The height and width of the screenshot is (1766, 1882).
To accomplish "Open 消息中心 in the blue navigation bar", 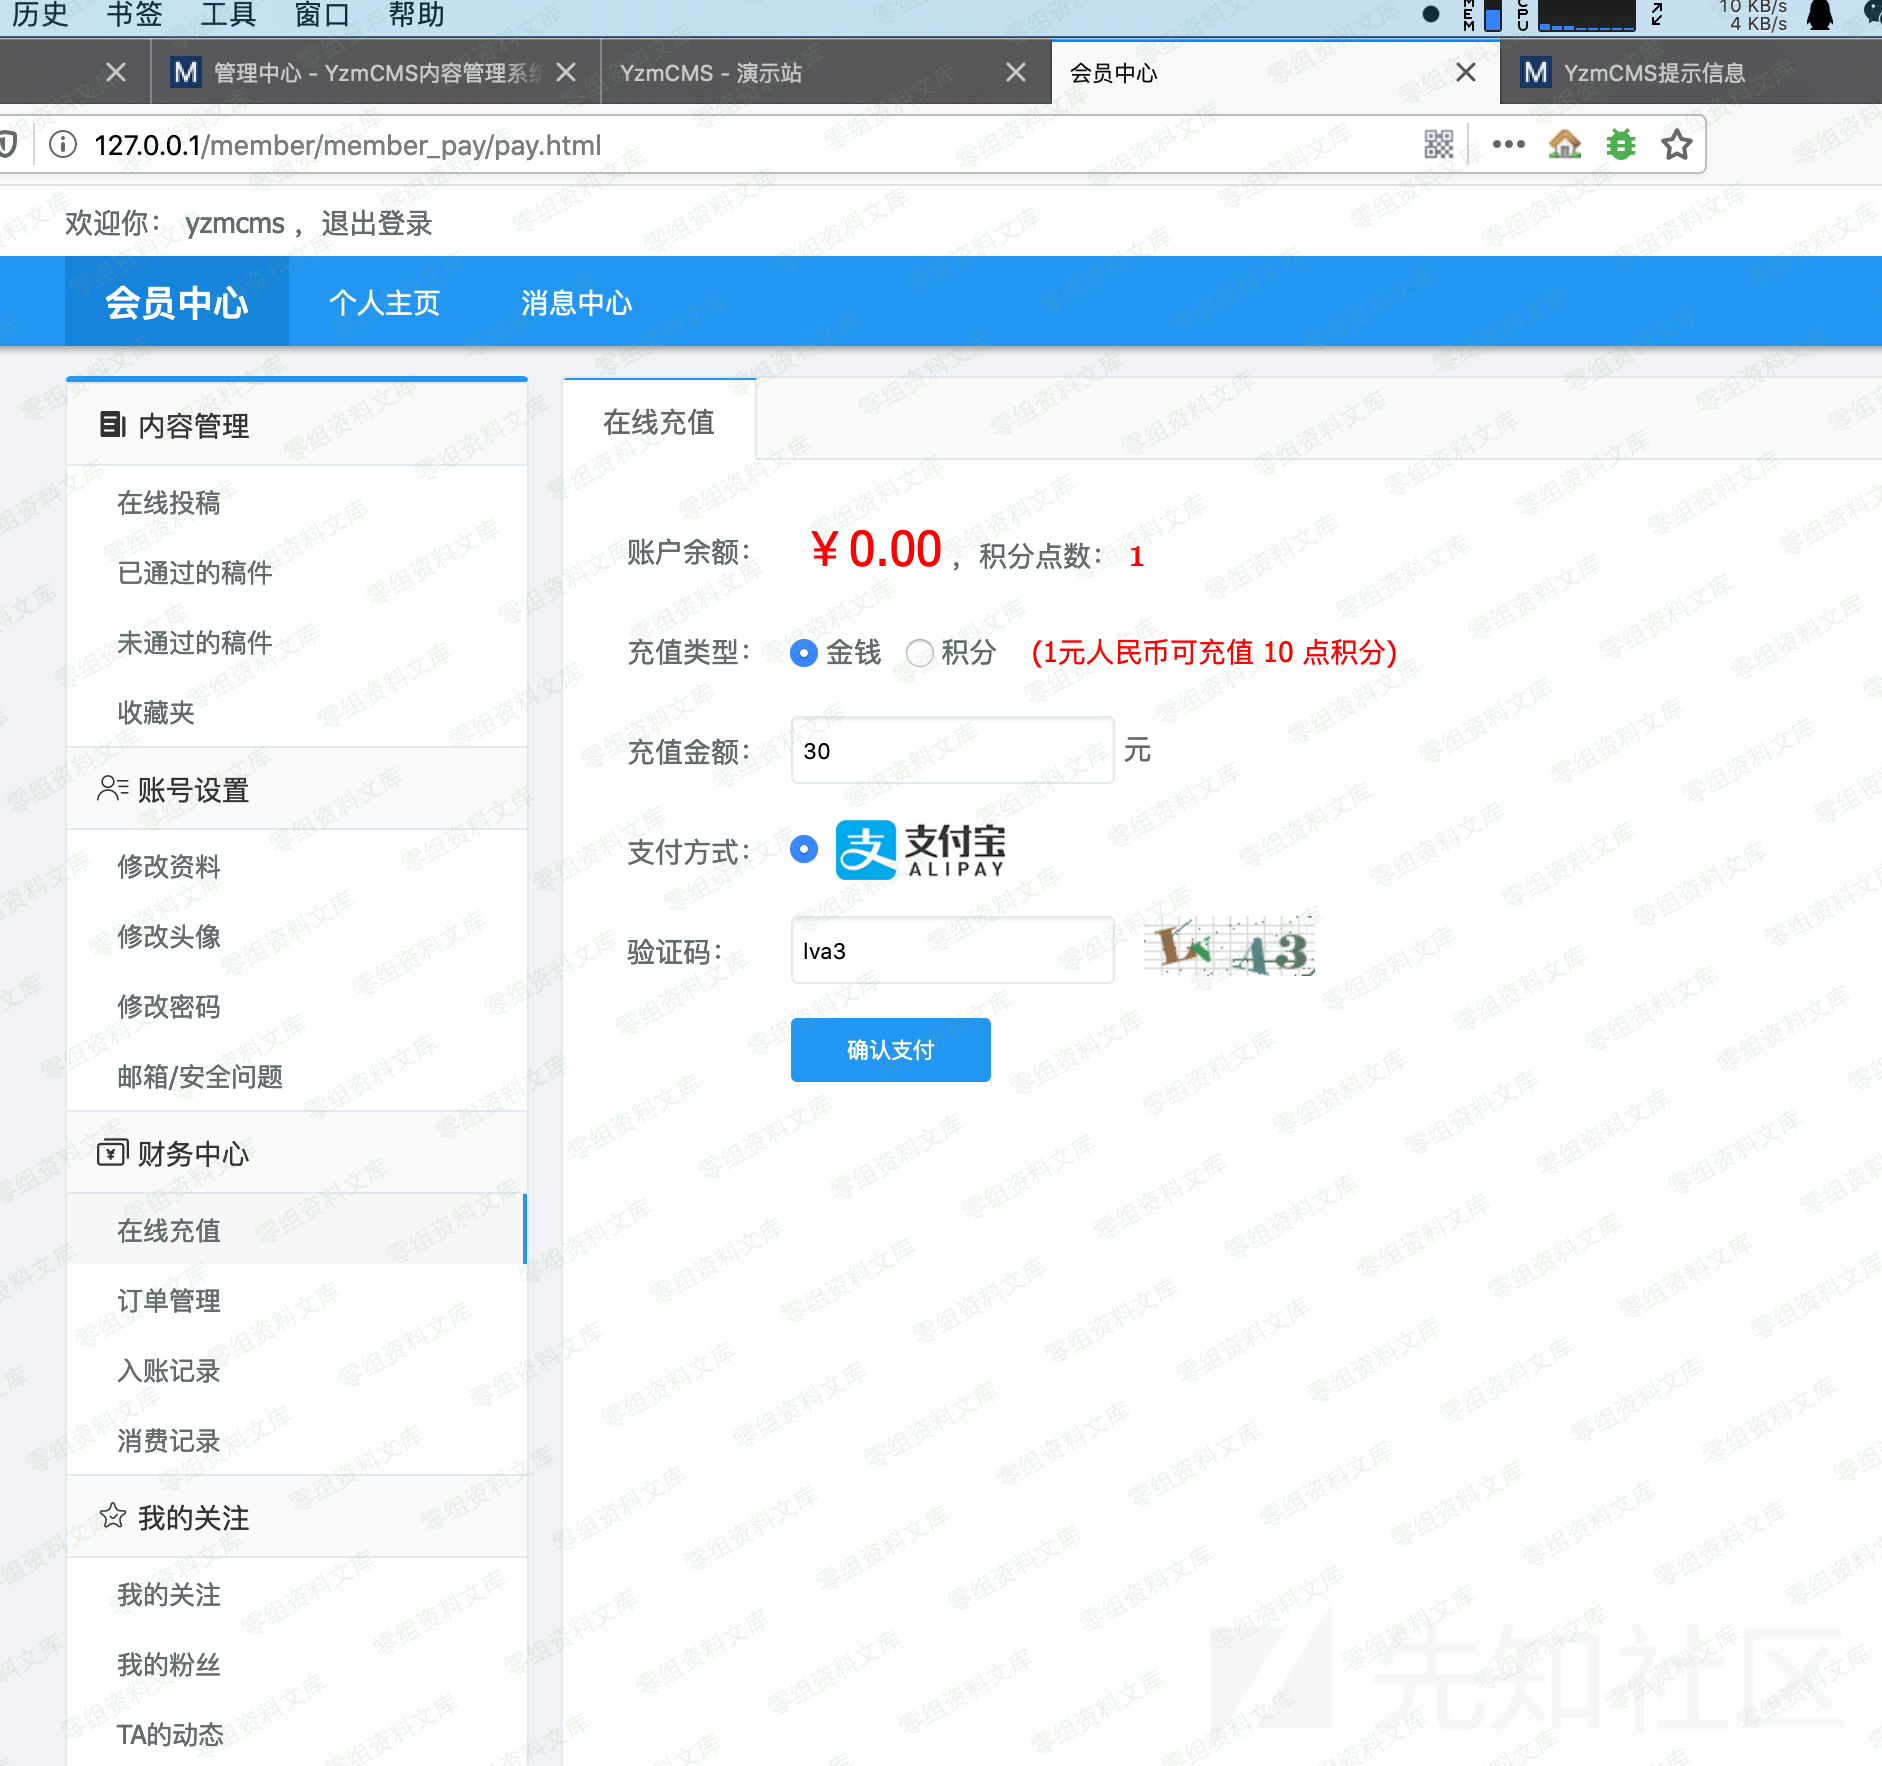I will pos(576,302).
